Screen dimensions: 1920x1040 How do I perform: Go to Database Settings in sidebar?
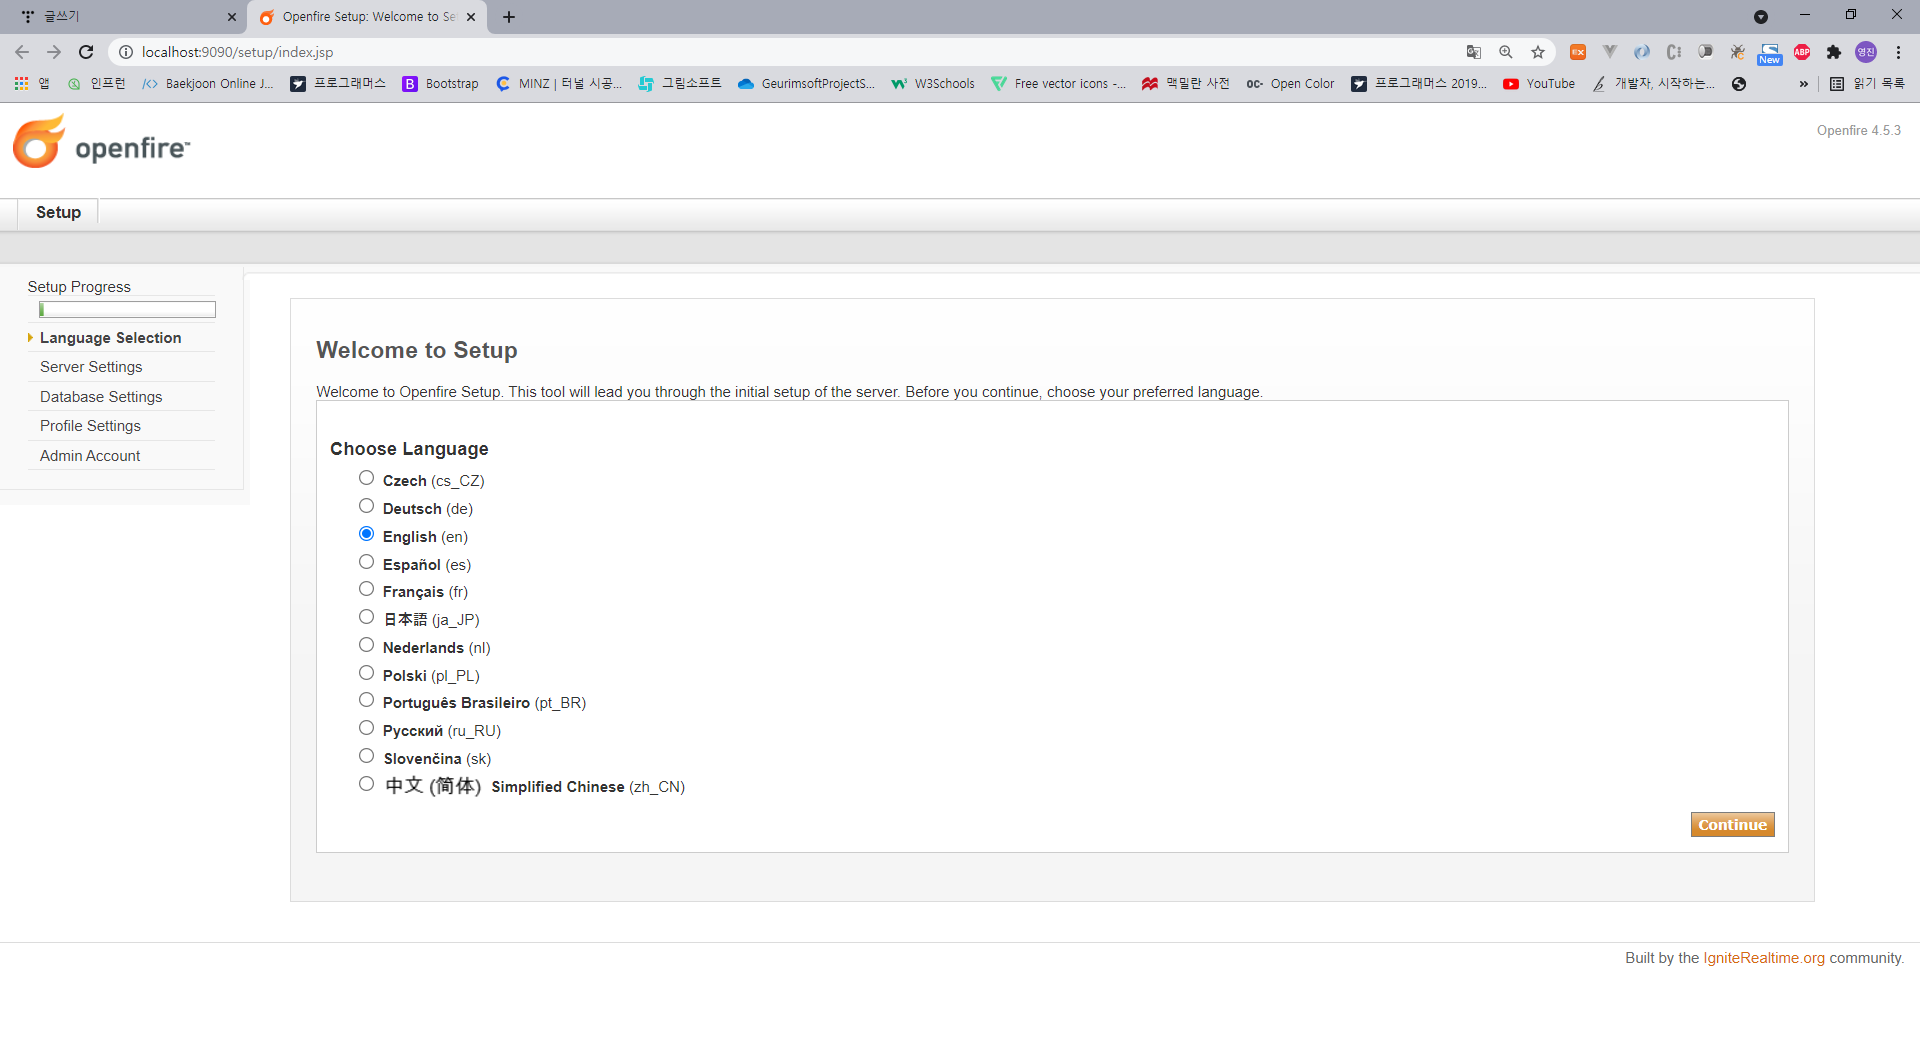click(x=101, y=397)
